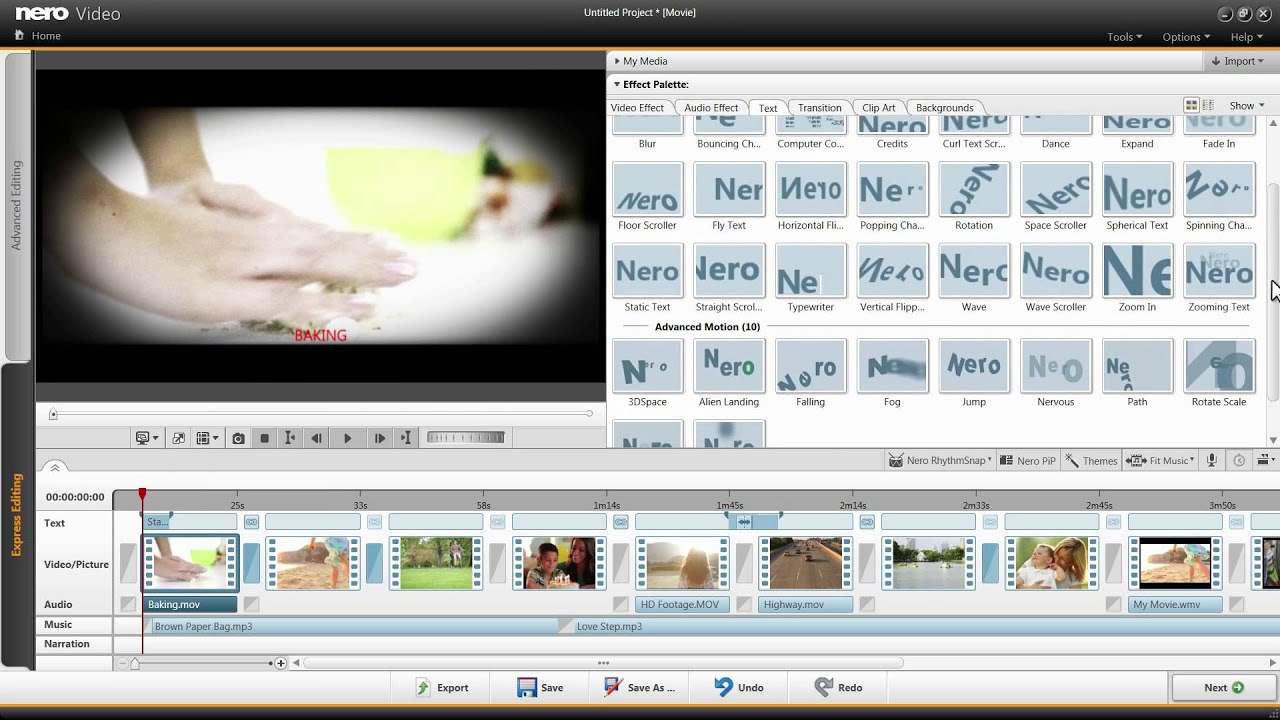Viewport: 1280px width, 720px height.
Task: Select the Jump text effect
Action: (x=974, y=374)
